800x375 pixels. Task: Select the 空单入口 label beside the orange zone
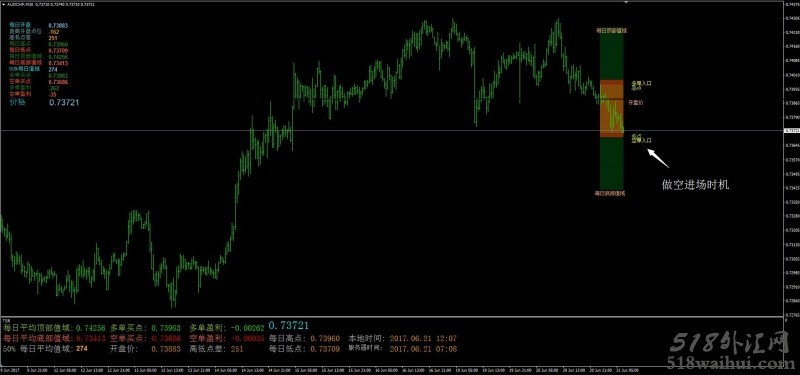(x=641, y=140)
